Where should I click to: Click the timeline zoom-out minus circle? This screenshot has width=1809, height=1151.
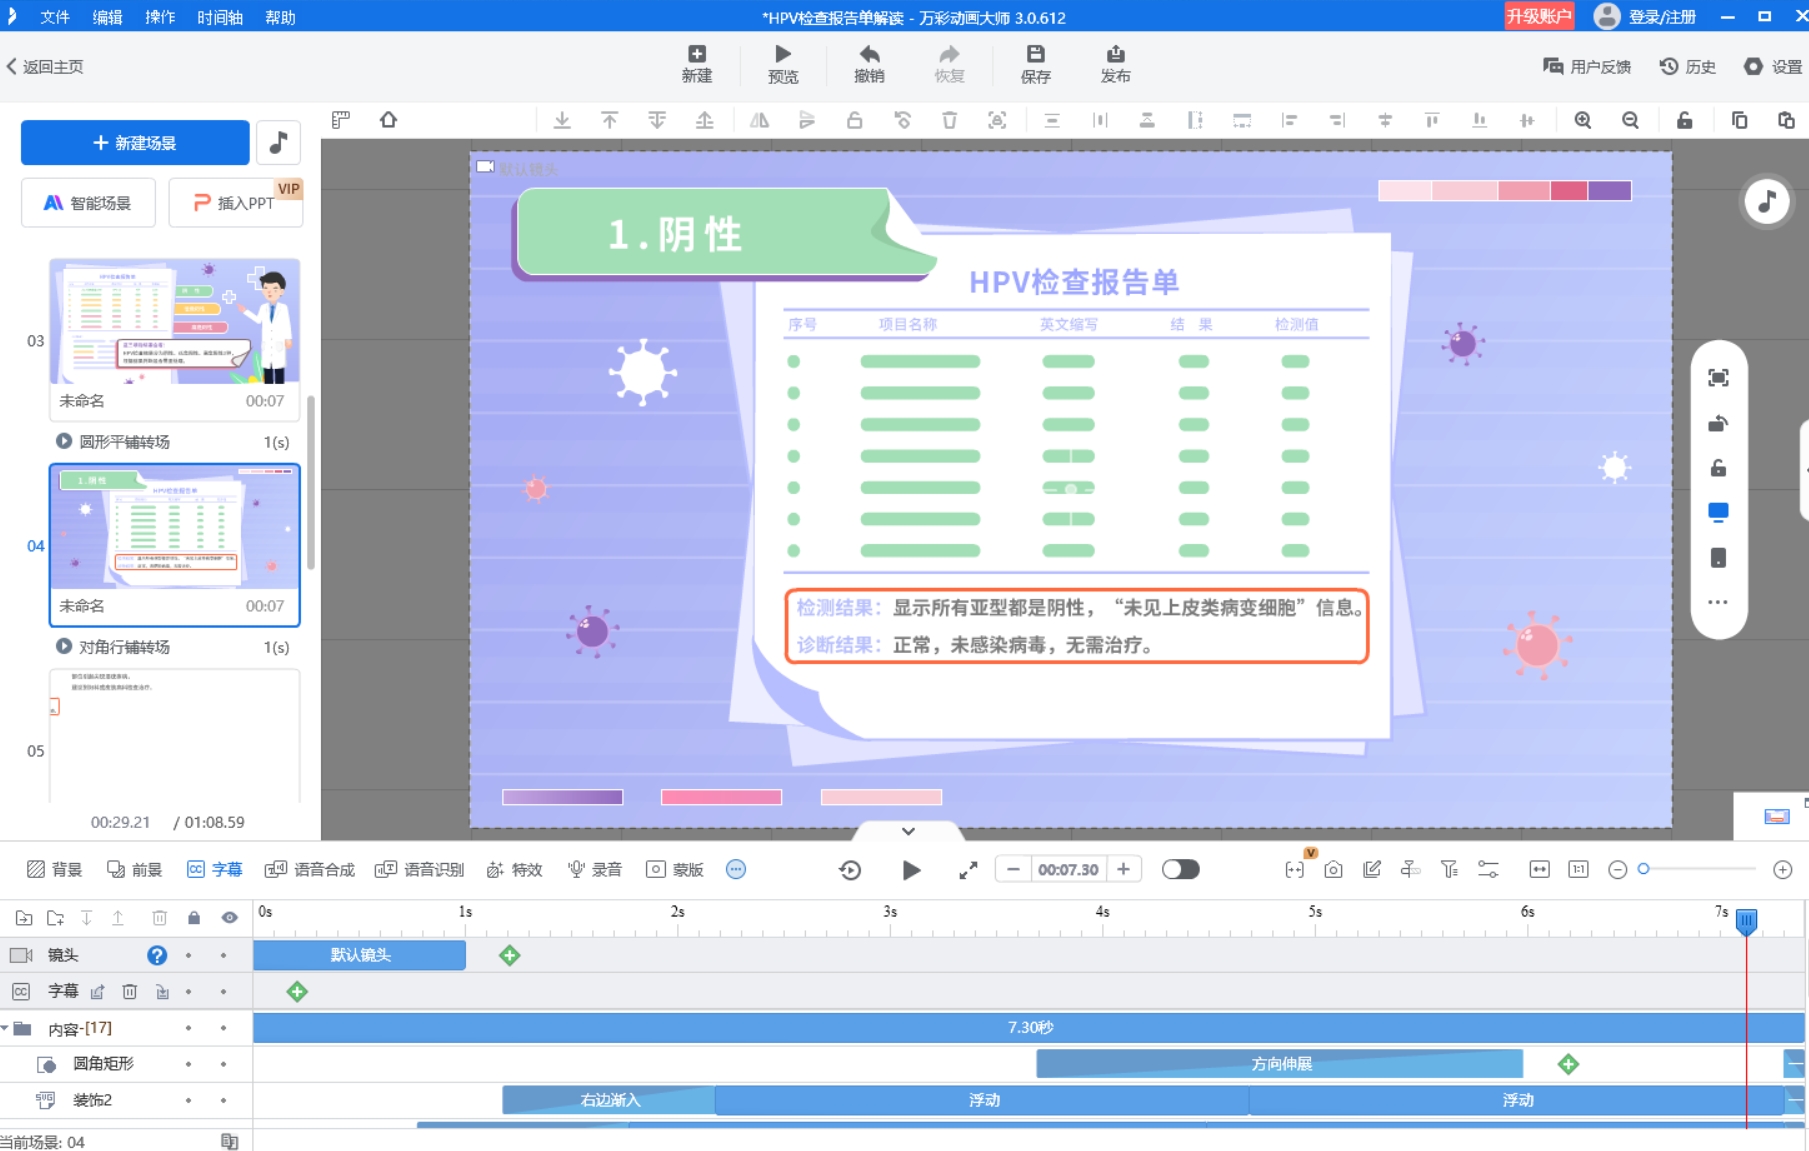click(1617, 870)
